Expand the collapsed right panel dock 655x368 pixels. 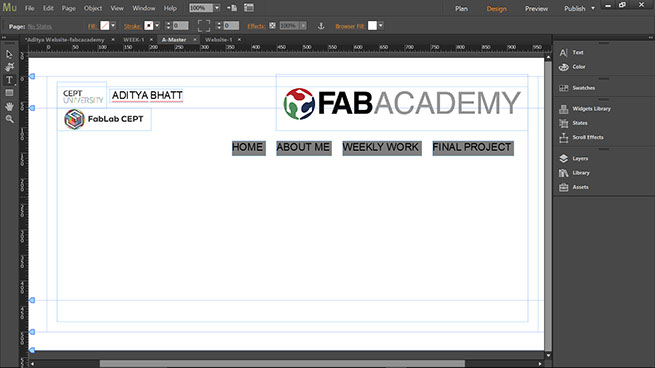tap(651, 38)
